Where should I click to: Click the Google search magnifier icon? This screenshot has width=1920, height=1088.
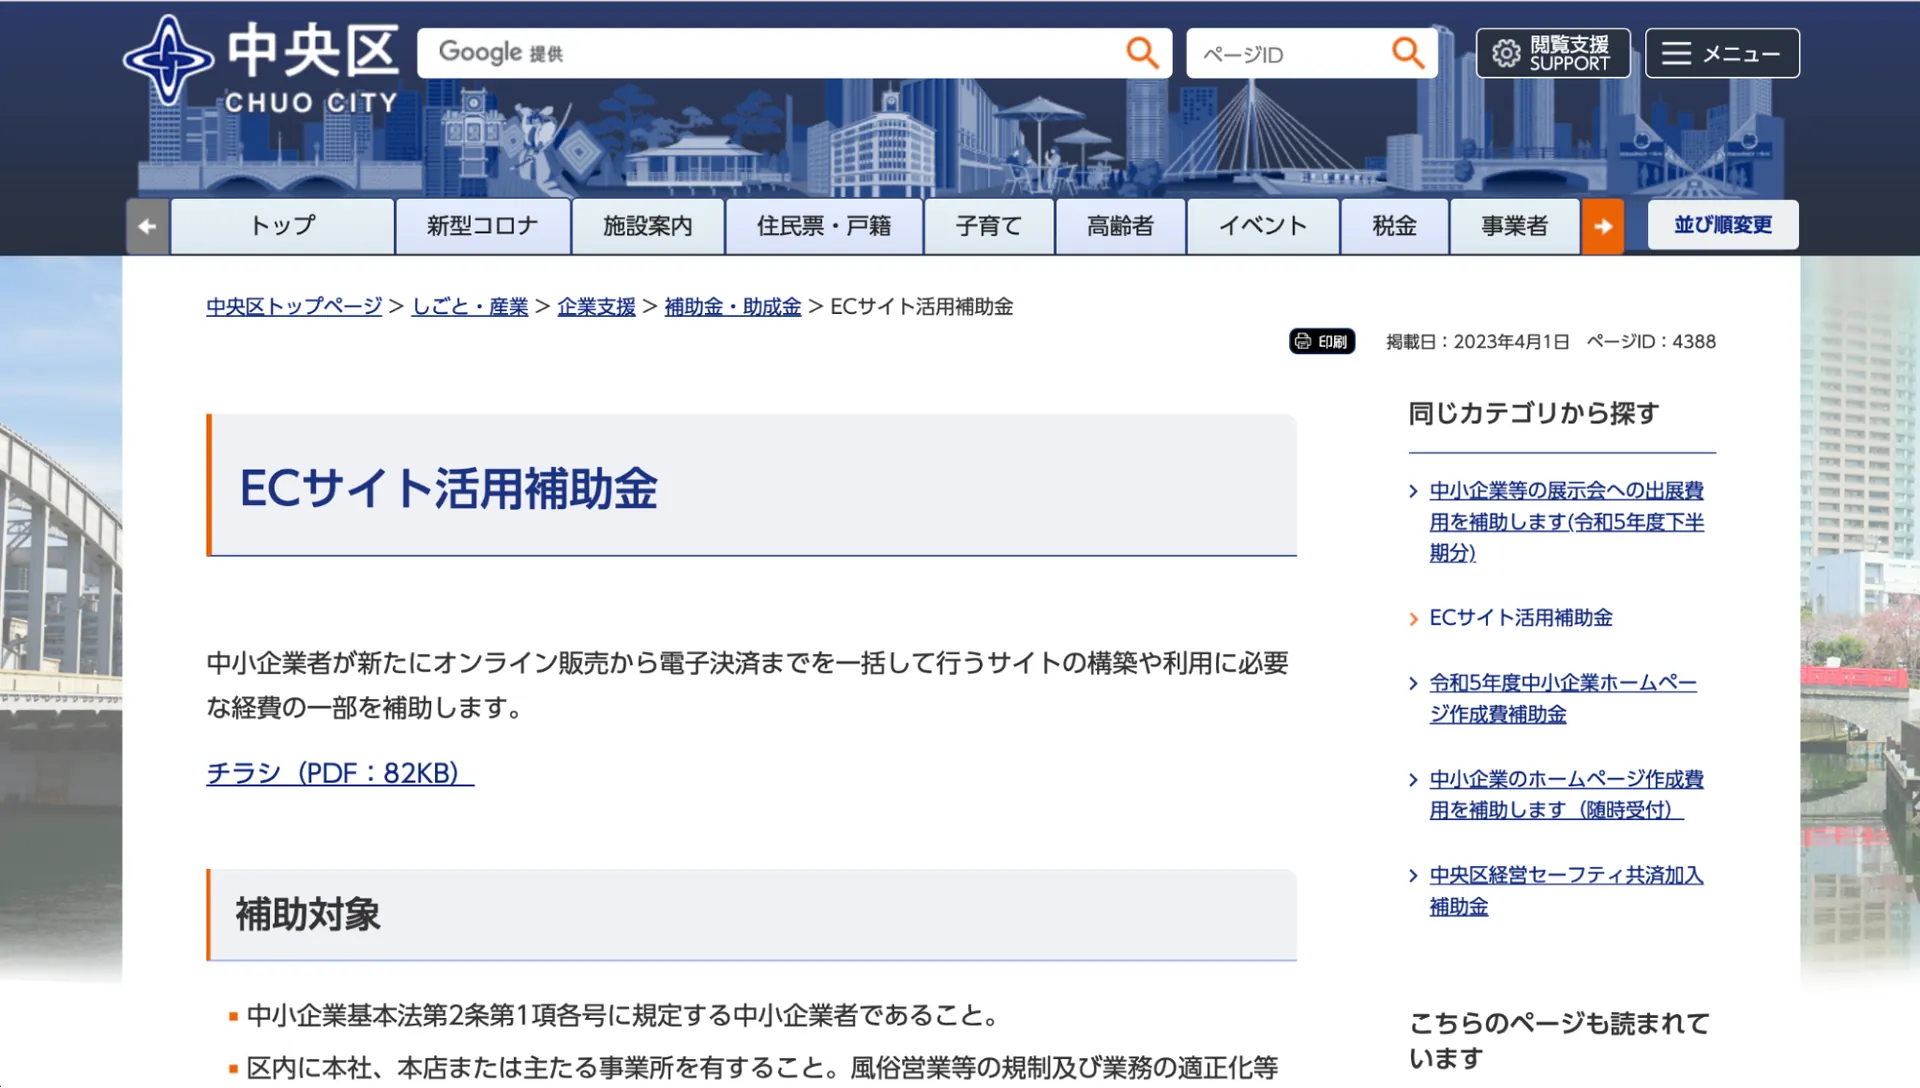pyautogui.click(x=1142, y=52)
